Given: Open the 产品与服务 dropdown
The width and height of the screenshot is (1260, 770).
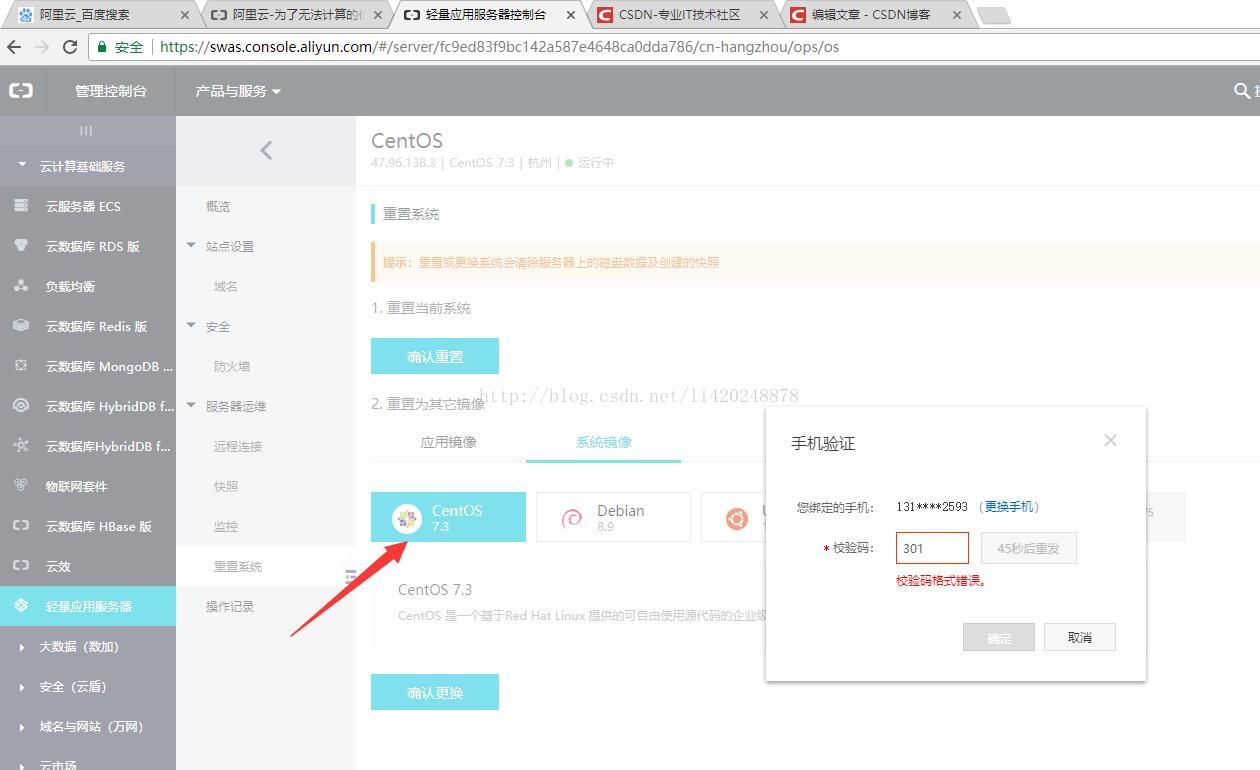Looking at the screenshot, I should coord(238,91).
